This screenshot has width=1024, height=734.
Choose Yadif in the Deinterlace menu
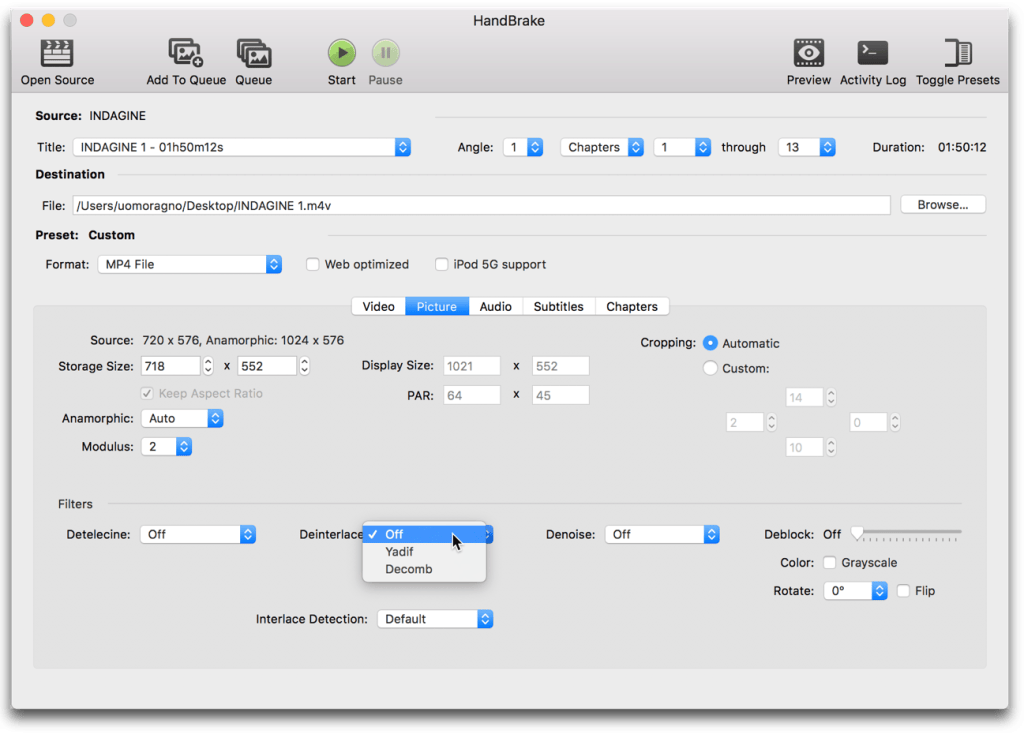tap(424, 552)
